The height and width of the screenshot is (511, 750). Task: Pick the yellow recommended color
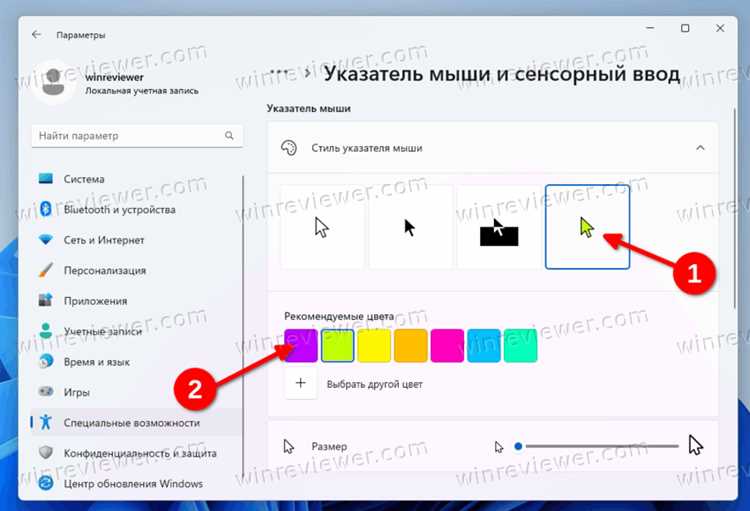tap(374, 345)
